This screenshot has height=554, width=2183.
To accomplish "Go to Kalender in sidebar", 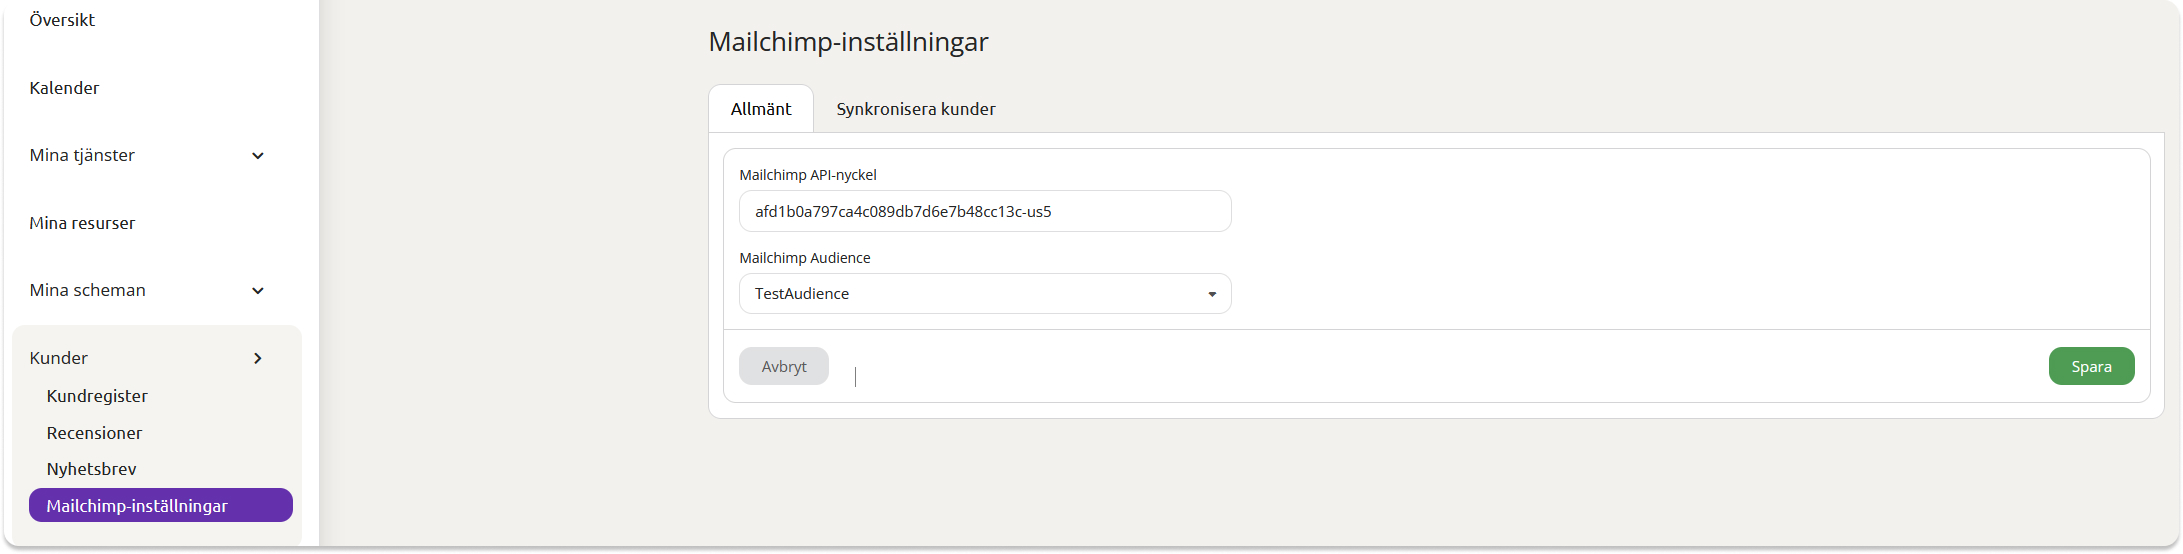I will pos(64,88).
